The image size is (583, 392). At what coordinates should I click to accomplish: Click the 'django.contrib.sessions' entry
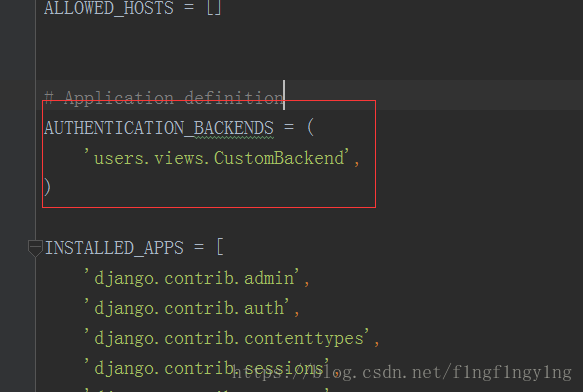207,368
